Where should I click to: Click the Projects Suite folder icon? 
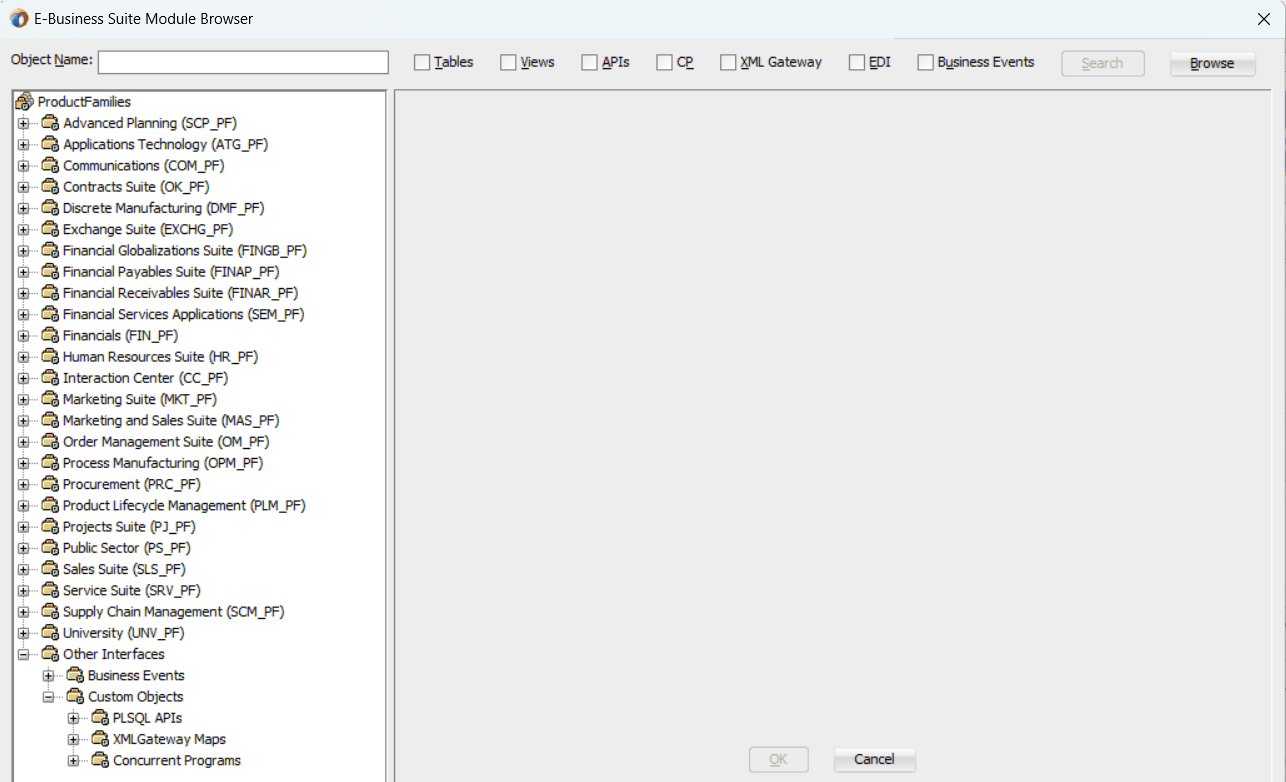pos(50,527)
